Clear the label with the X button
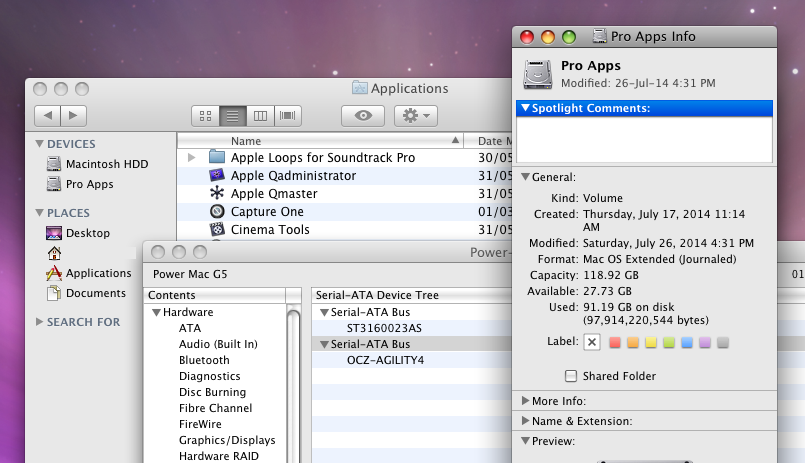 coord(592,342)
